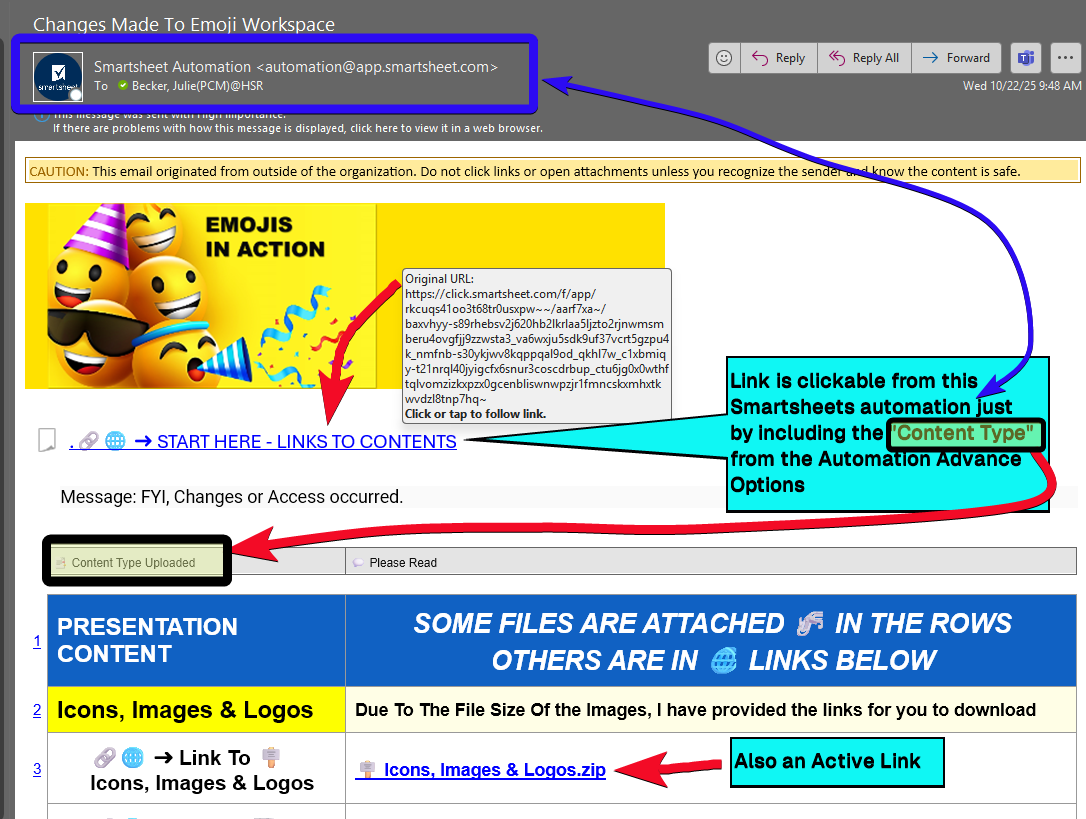Click the Content Type Uploaded column header

[197, 562]
